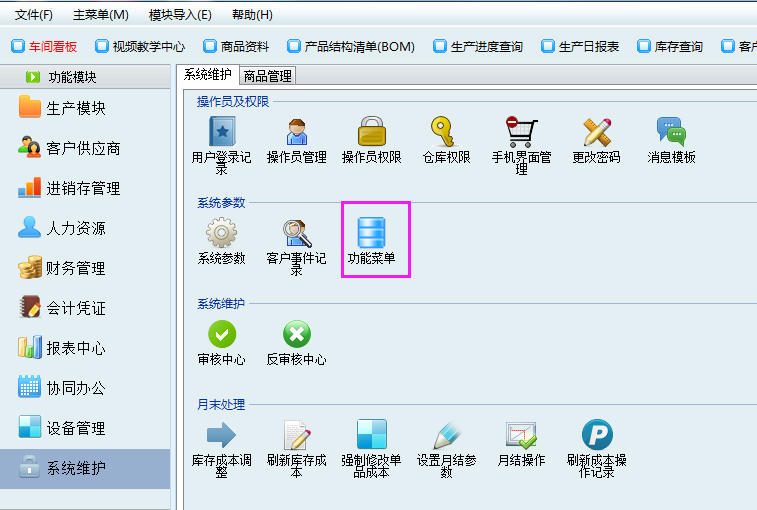The width and height of the screenshot is (757, 510).
Task: Select 财务管理 in the sidebar
Action: 75,268
